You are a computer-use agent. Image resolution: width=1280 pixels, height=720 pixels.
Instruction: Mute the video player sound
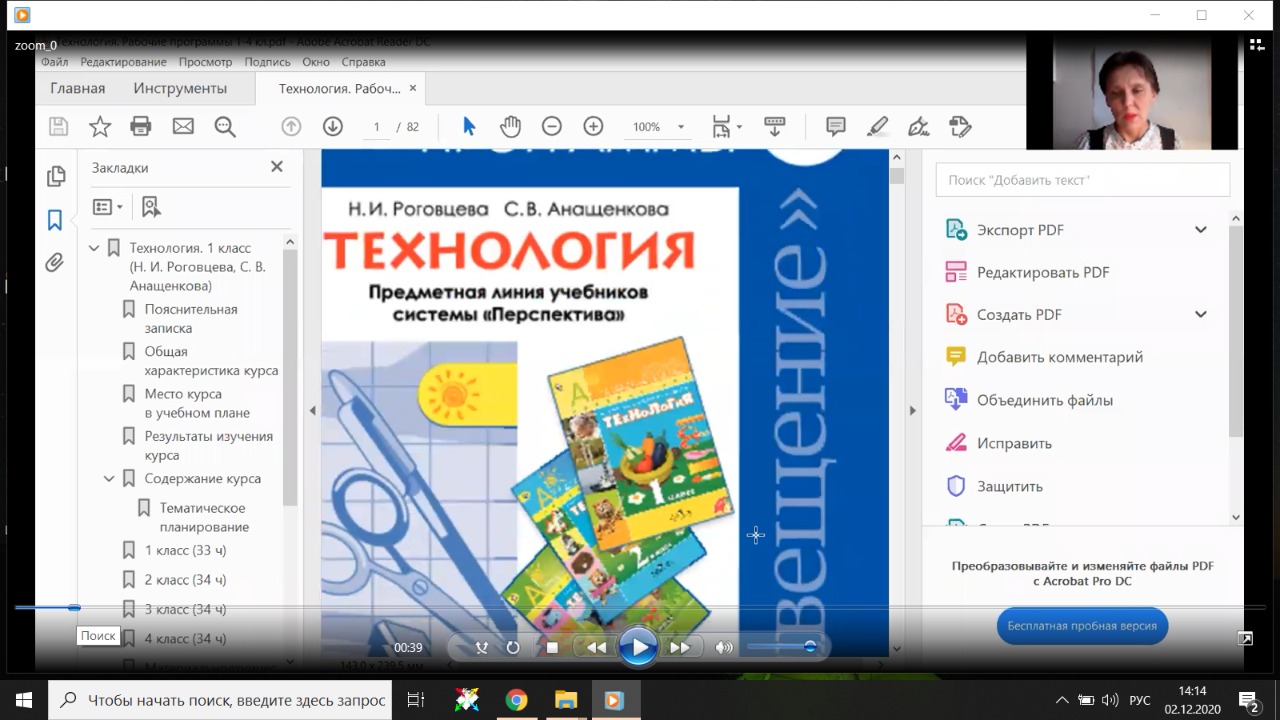(724, 647)
